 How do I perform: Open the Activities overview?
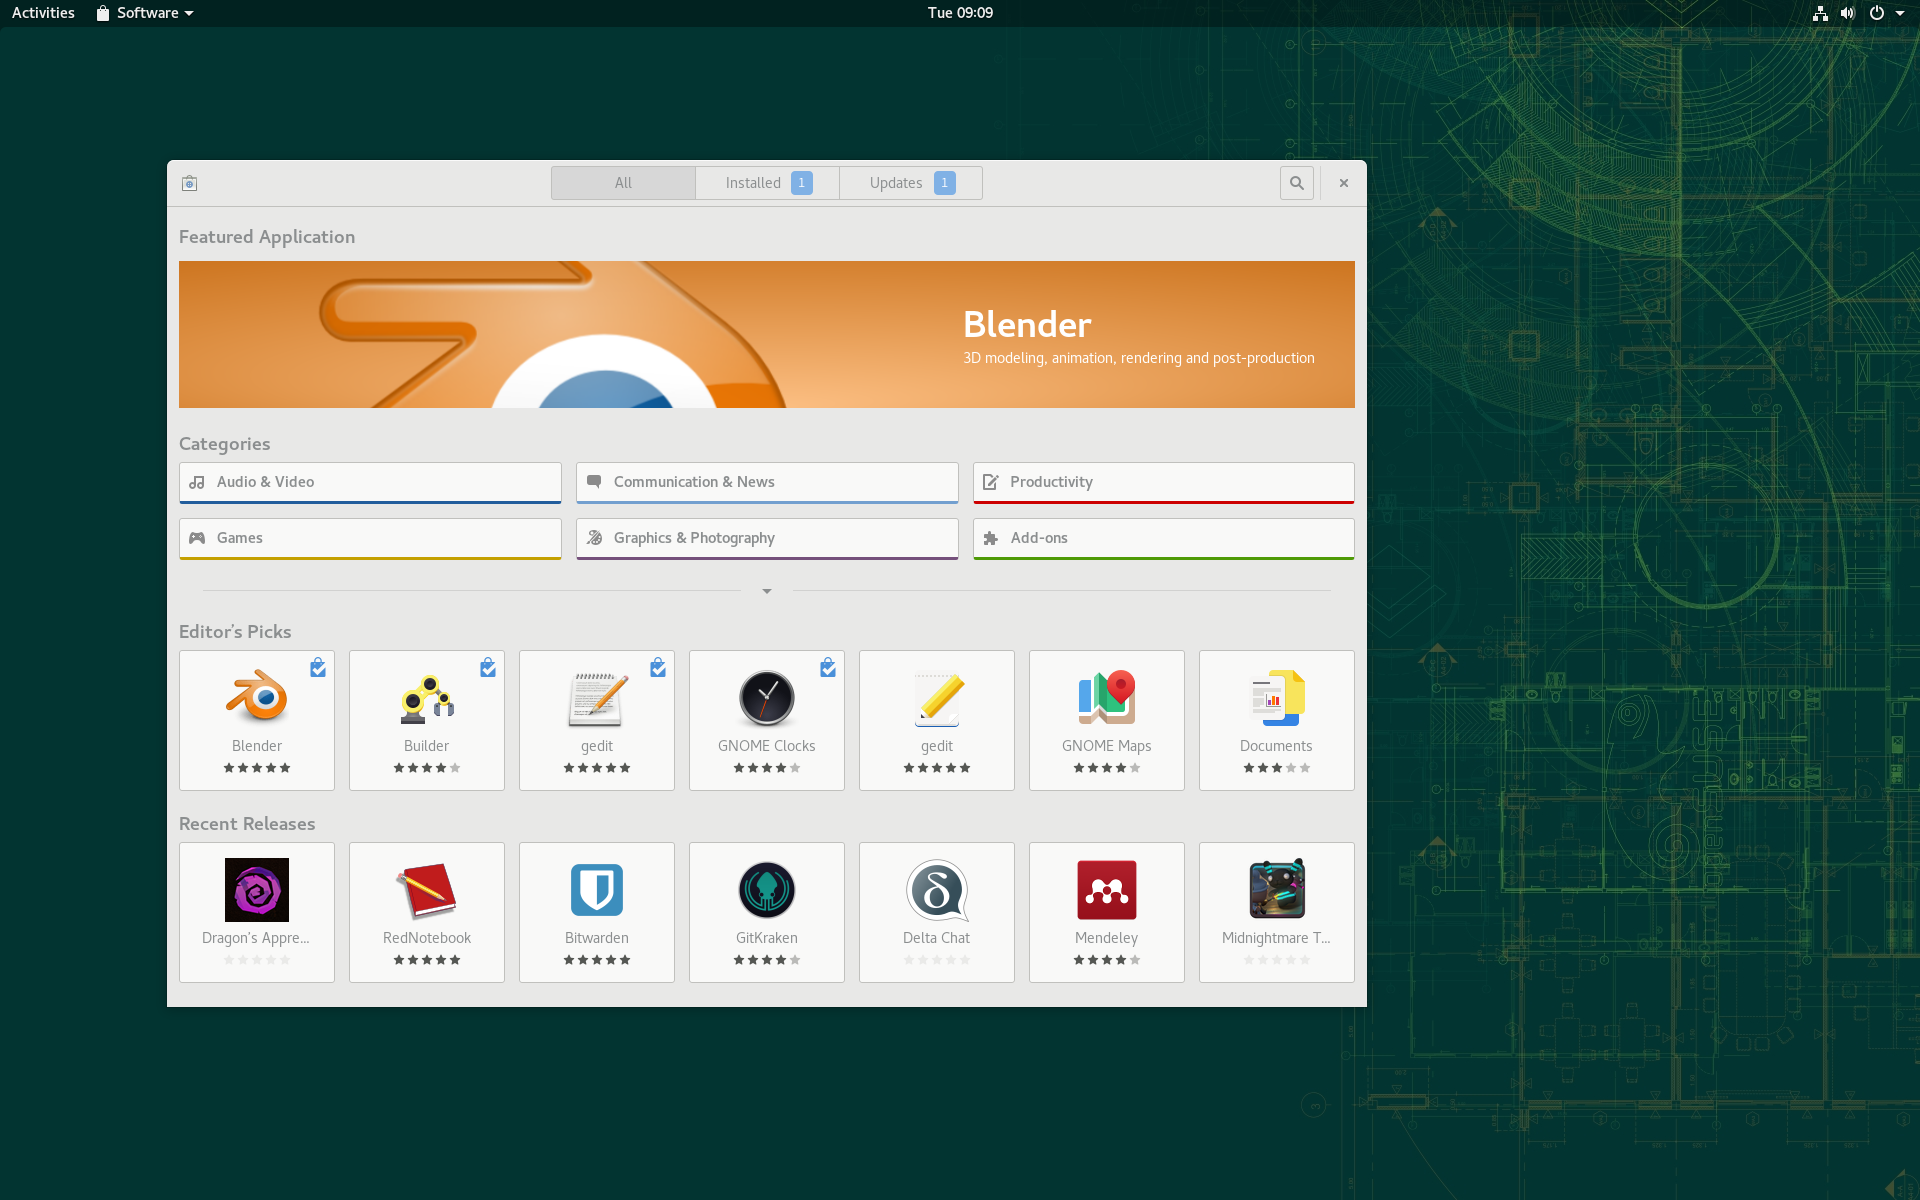coord(43,13)
